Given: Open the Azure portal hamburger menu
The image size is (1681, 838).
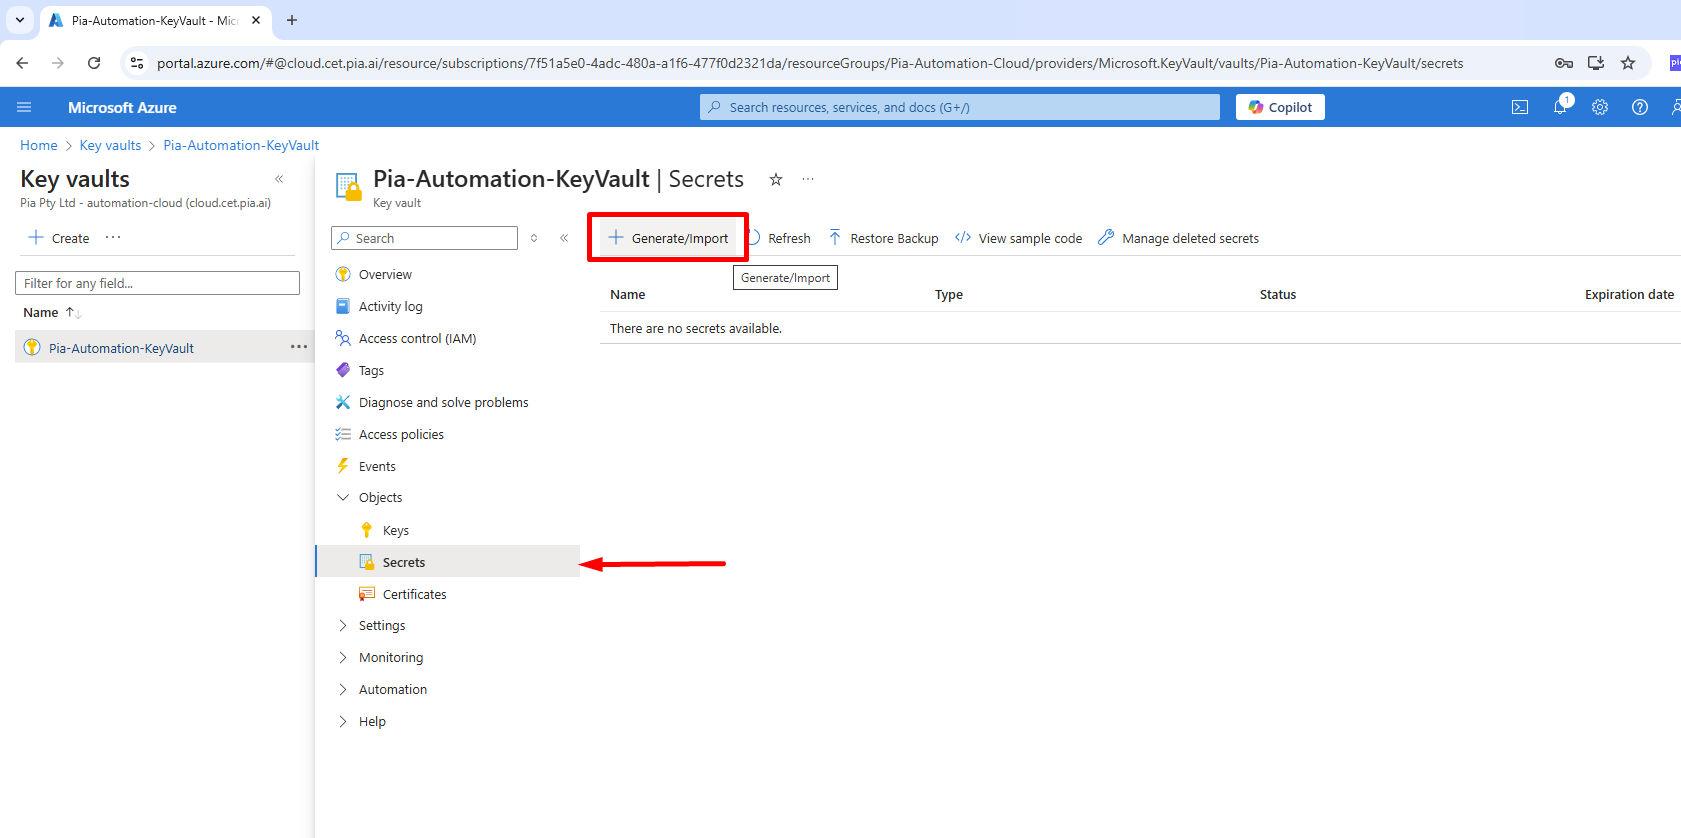Looking at the screenshot, I should (x=24, y=107).
